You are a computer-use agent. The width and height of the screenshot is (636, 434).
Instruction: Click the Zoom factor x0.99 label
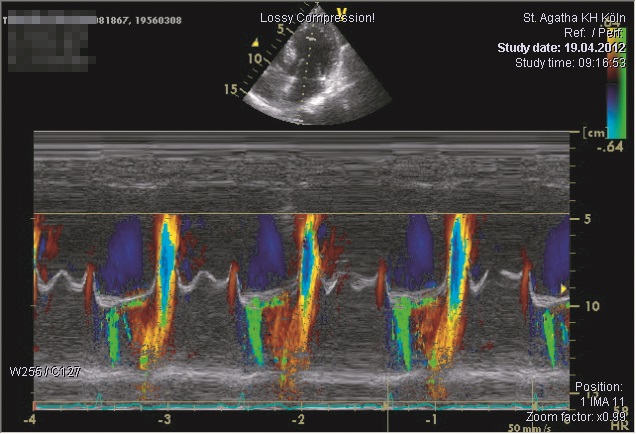click(x=577, y=415)
